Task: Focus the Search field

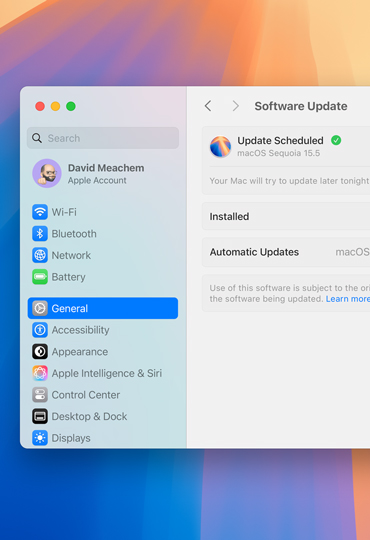Action: [x=103, y=138]
